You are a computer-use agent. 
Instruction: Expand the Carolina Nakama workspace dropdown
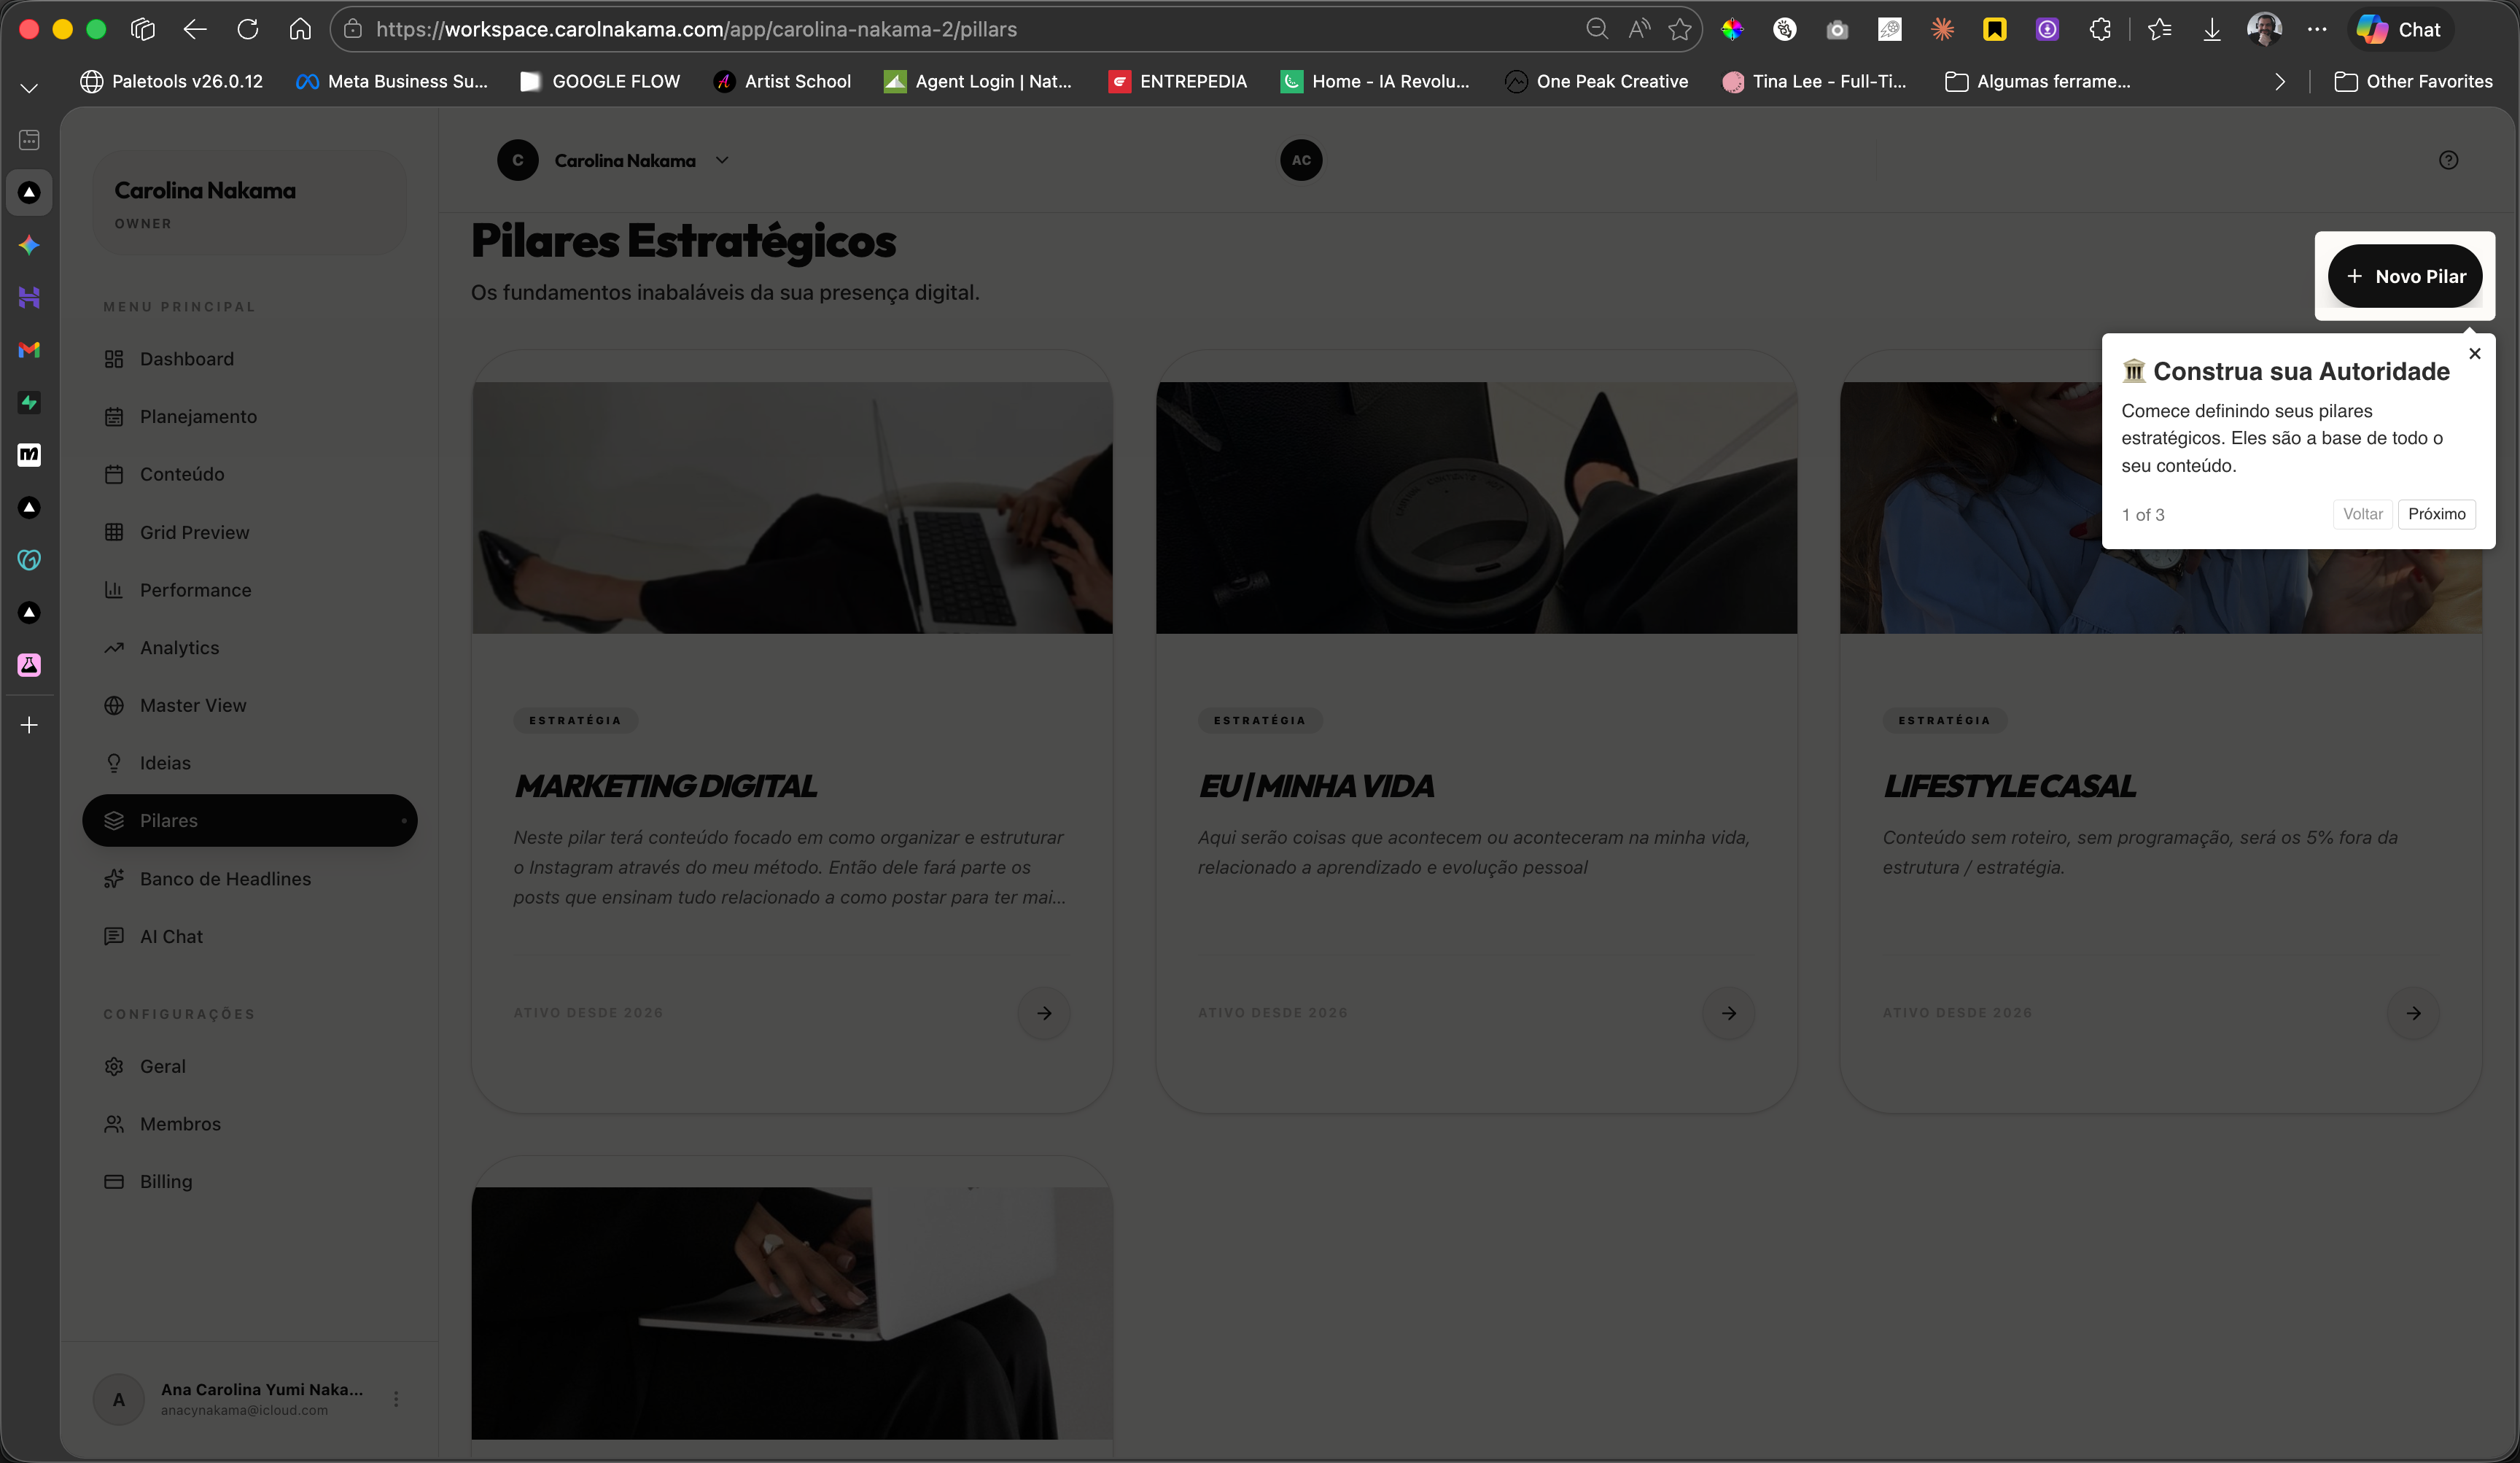[x=722, y=160]
